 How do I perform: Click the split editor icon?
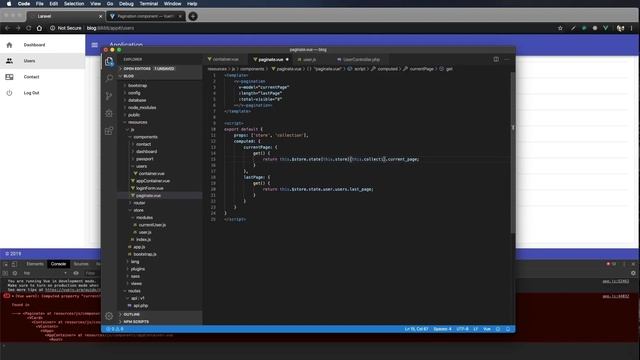pos(496,59)
